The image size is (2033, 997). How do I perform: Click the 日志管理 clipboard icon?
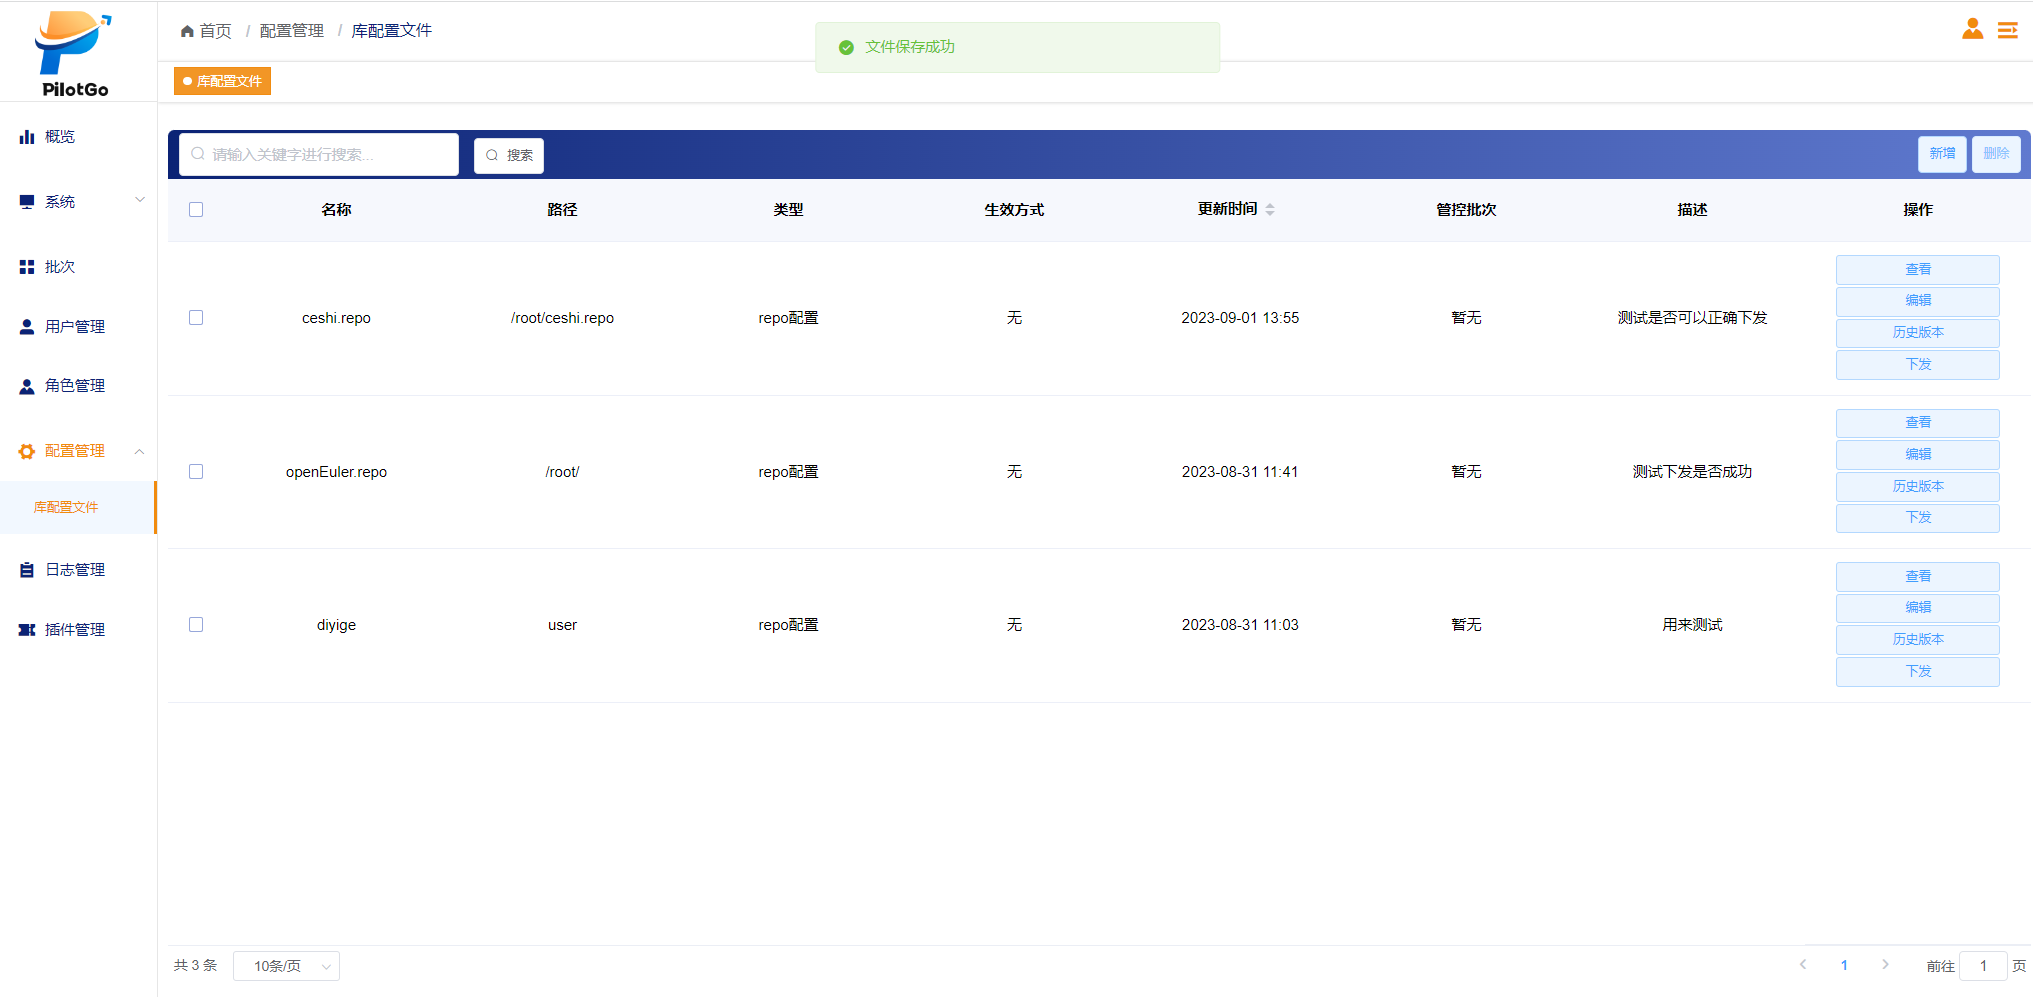[27, 570]
